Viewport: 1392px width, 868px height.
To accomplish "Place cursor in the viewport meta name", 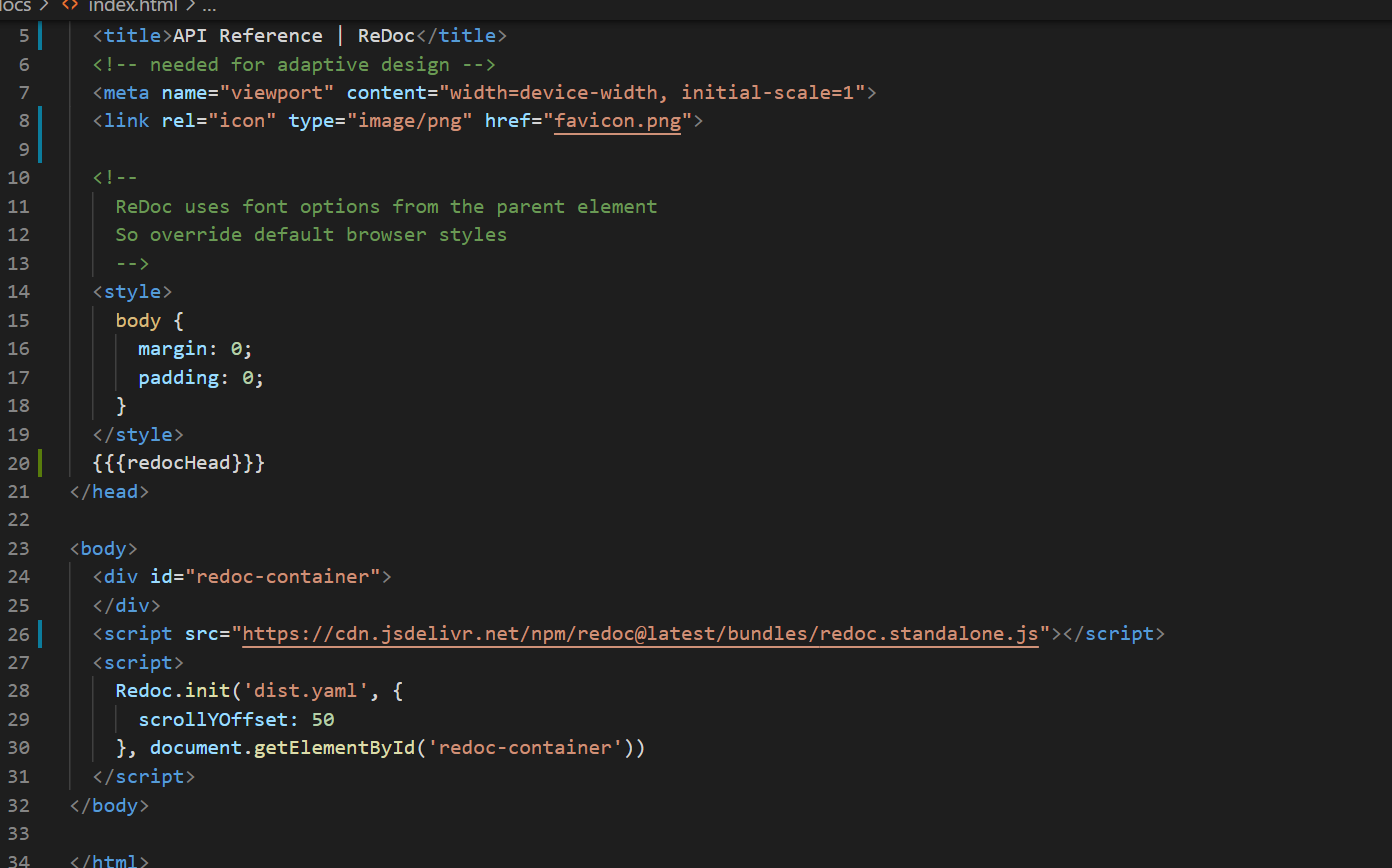I will 279,91.
